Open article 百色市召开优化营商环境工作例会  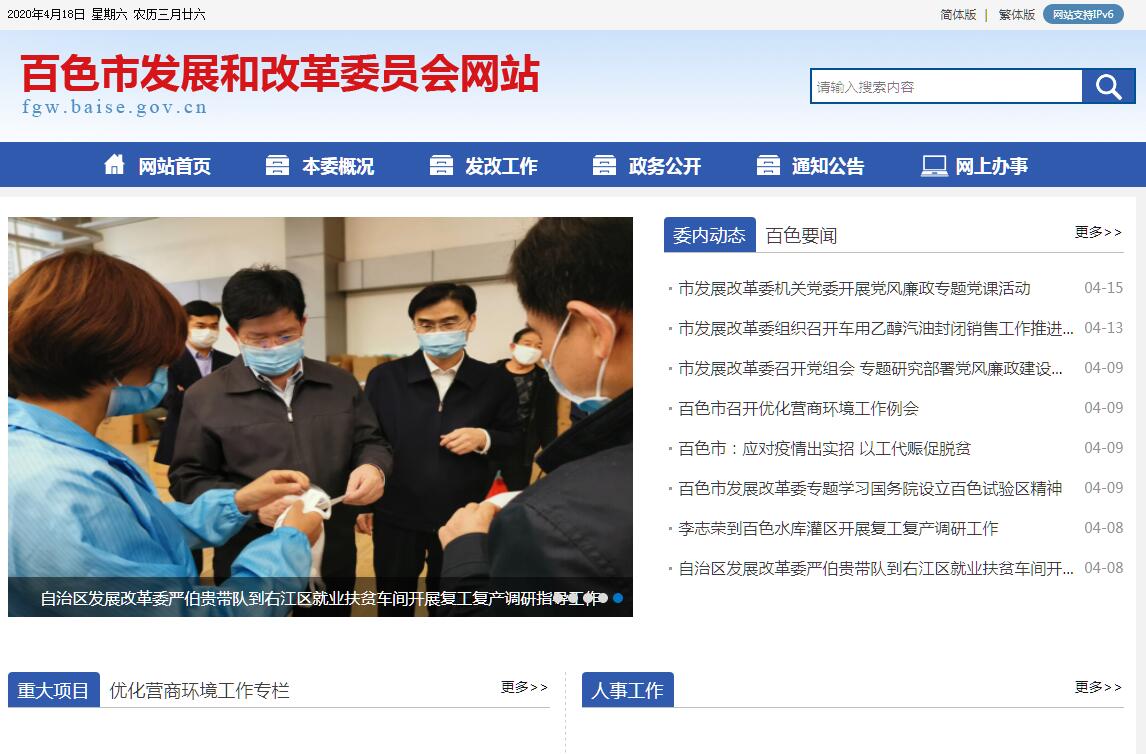pos(798,408)
